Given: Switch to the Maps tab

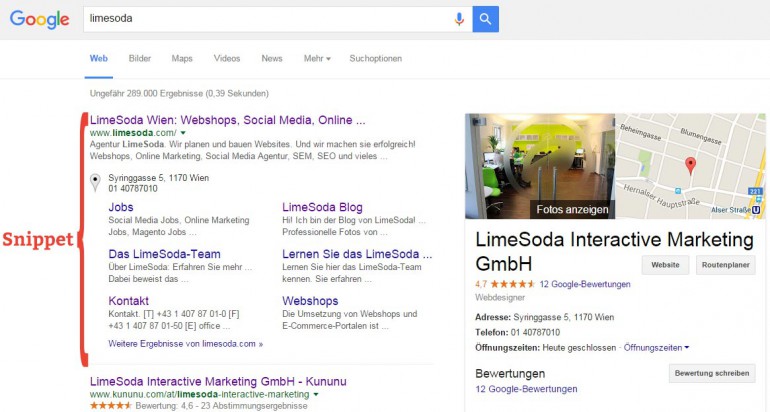Looking at the screenshot, I should [x=182, y=59].
